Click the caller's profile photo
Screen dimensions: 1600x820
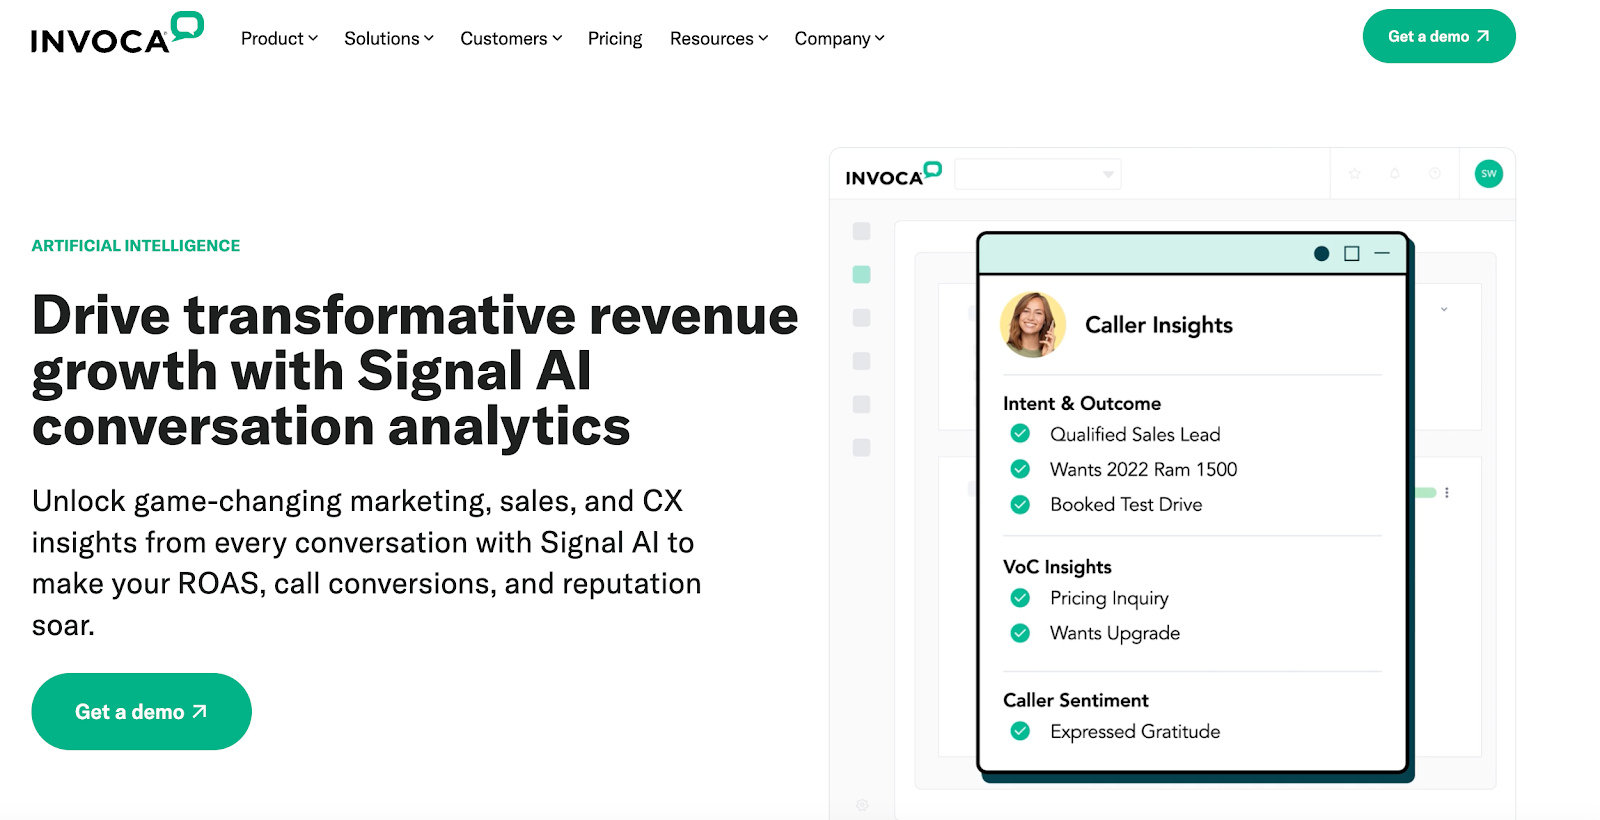click(x=1033, y=325)
